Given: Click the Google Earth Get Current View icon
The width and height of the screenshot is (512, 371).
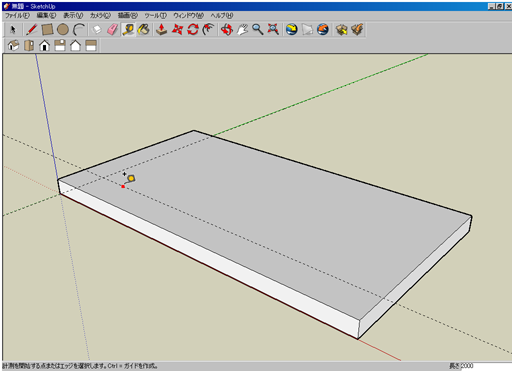Looking at the screenshot, I should tap(292, 30).
